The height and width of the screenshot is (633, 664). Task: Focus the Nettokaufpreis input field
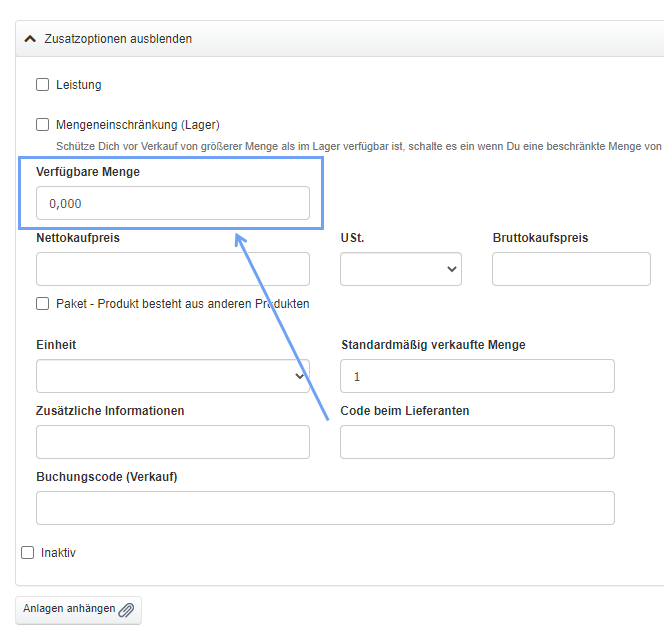point(172,269)
